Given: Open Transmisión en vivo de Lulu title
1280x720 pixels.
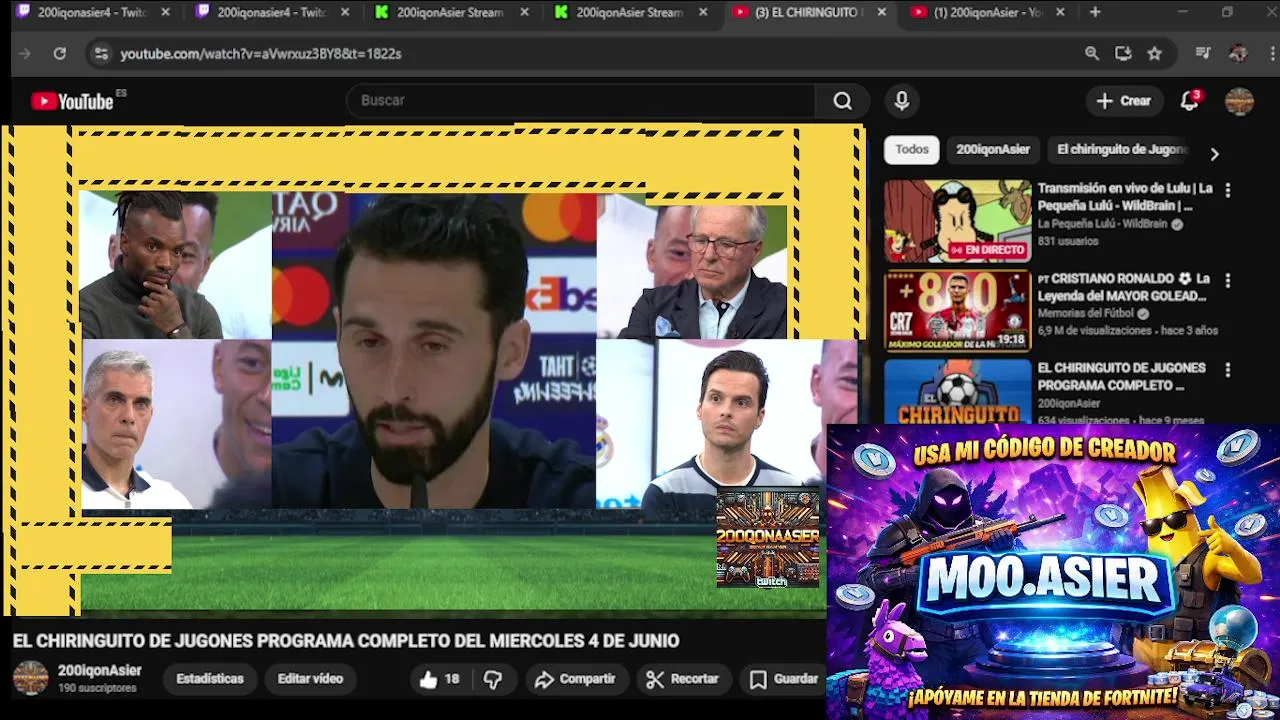Looking at the screenshot, I should coord(1125,196).
